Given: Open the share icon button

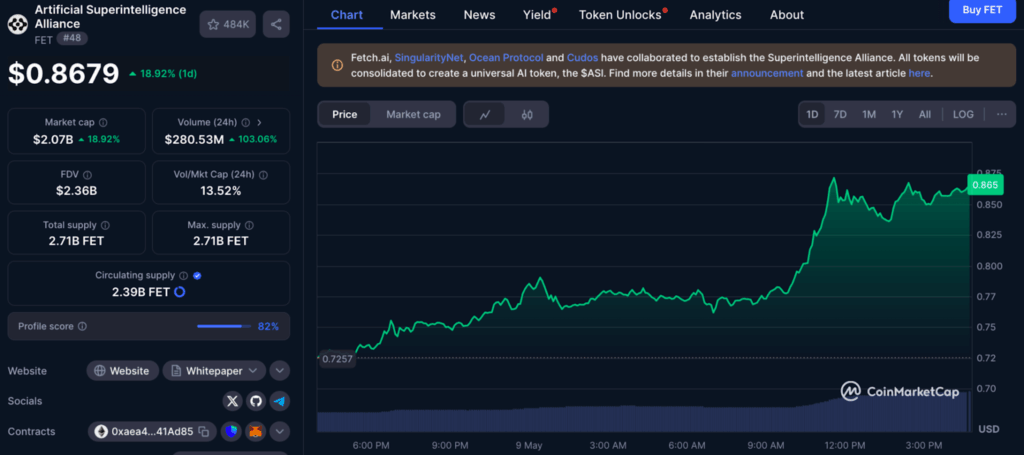Looking at the screenshot, I should point(276,25).
